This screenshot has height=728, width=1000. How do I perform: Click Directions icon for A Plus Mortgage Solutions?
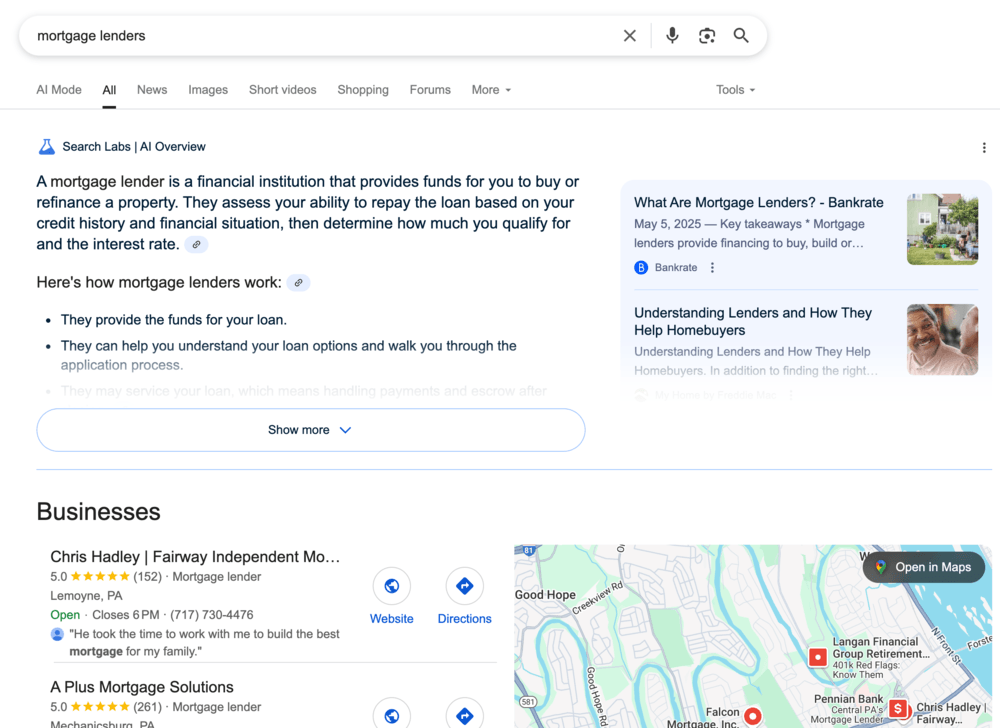tap(464, 715)
